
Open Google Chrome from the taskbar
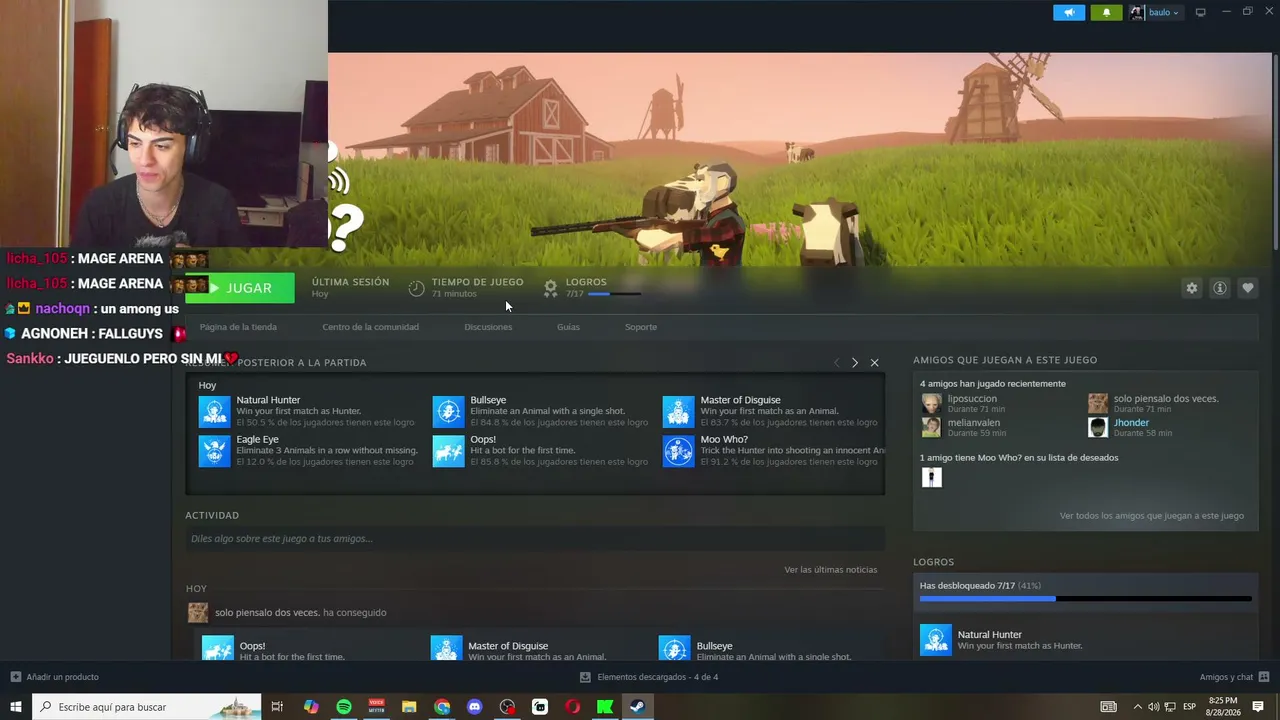pyautogui.click(x=442, y=707)
